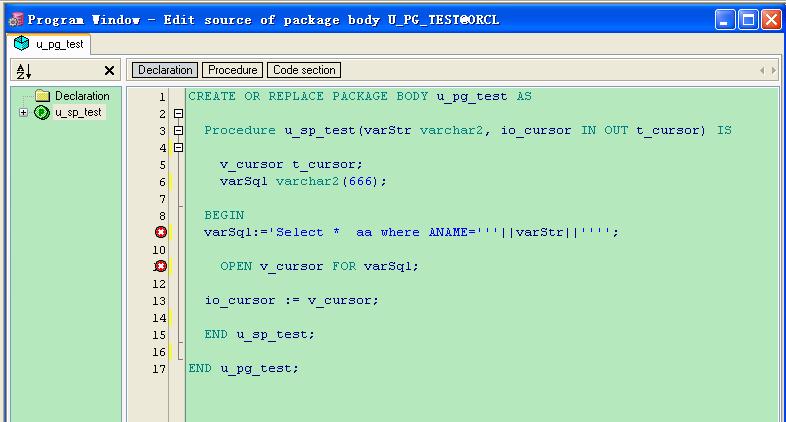Collapse the code fold on line 4
The image size is (786, 422).
[178, 148]
